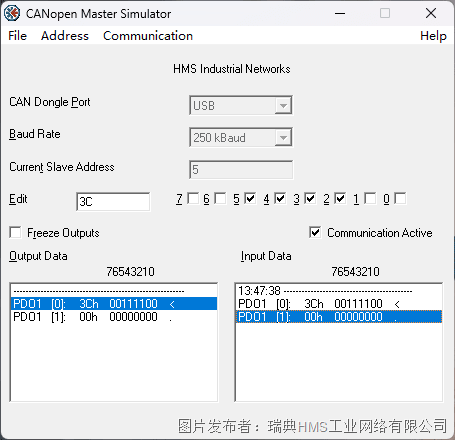Uncheck bit 5 checkbox
Viewport: 455px width, 440px height.
(250, 198)
